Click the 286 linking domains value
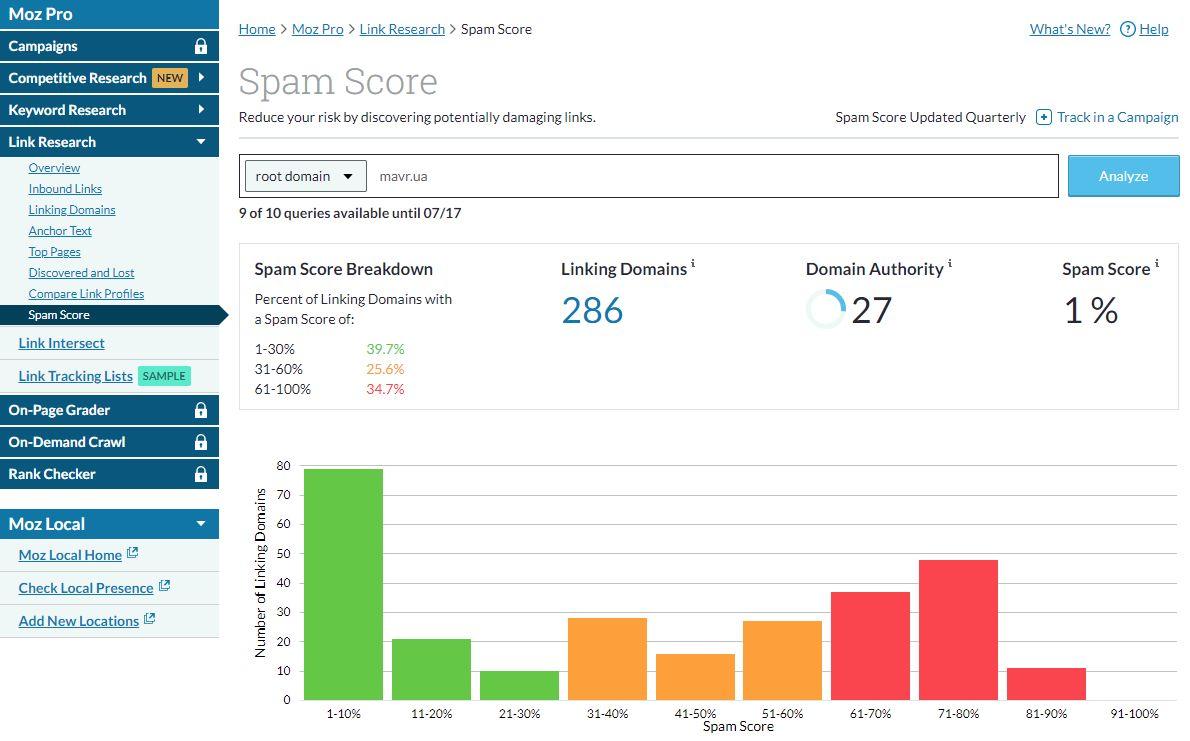1190x741 pixels. [x=592, y=310]
